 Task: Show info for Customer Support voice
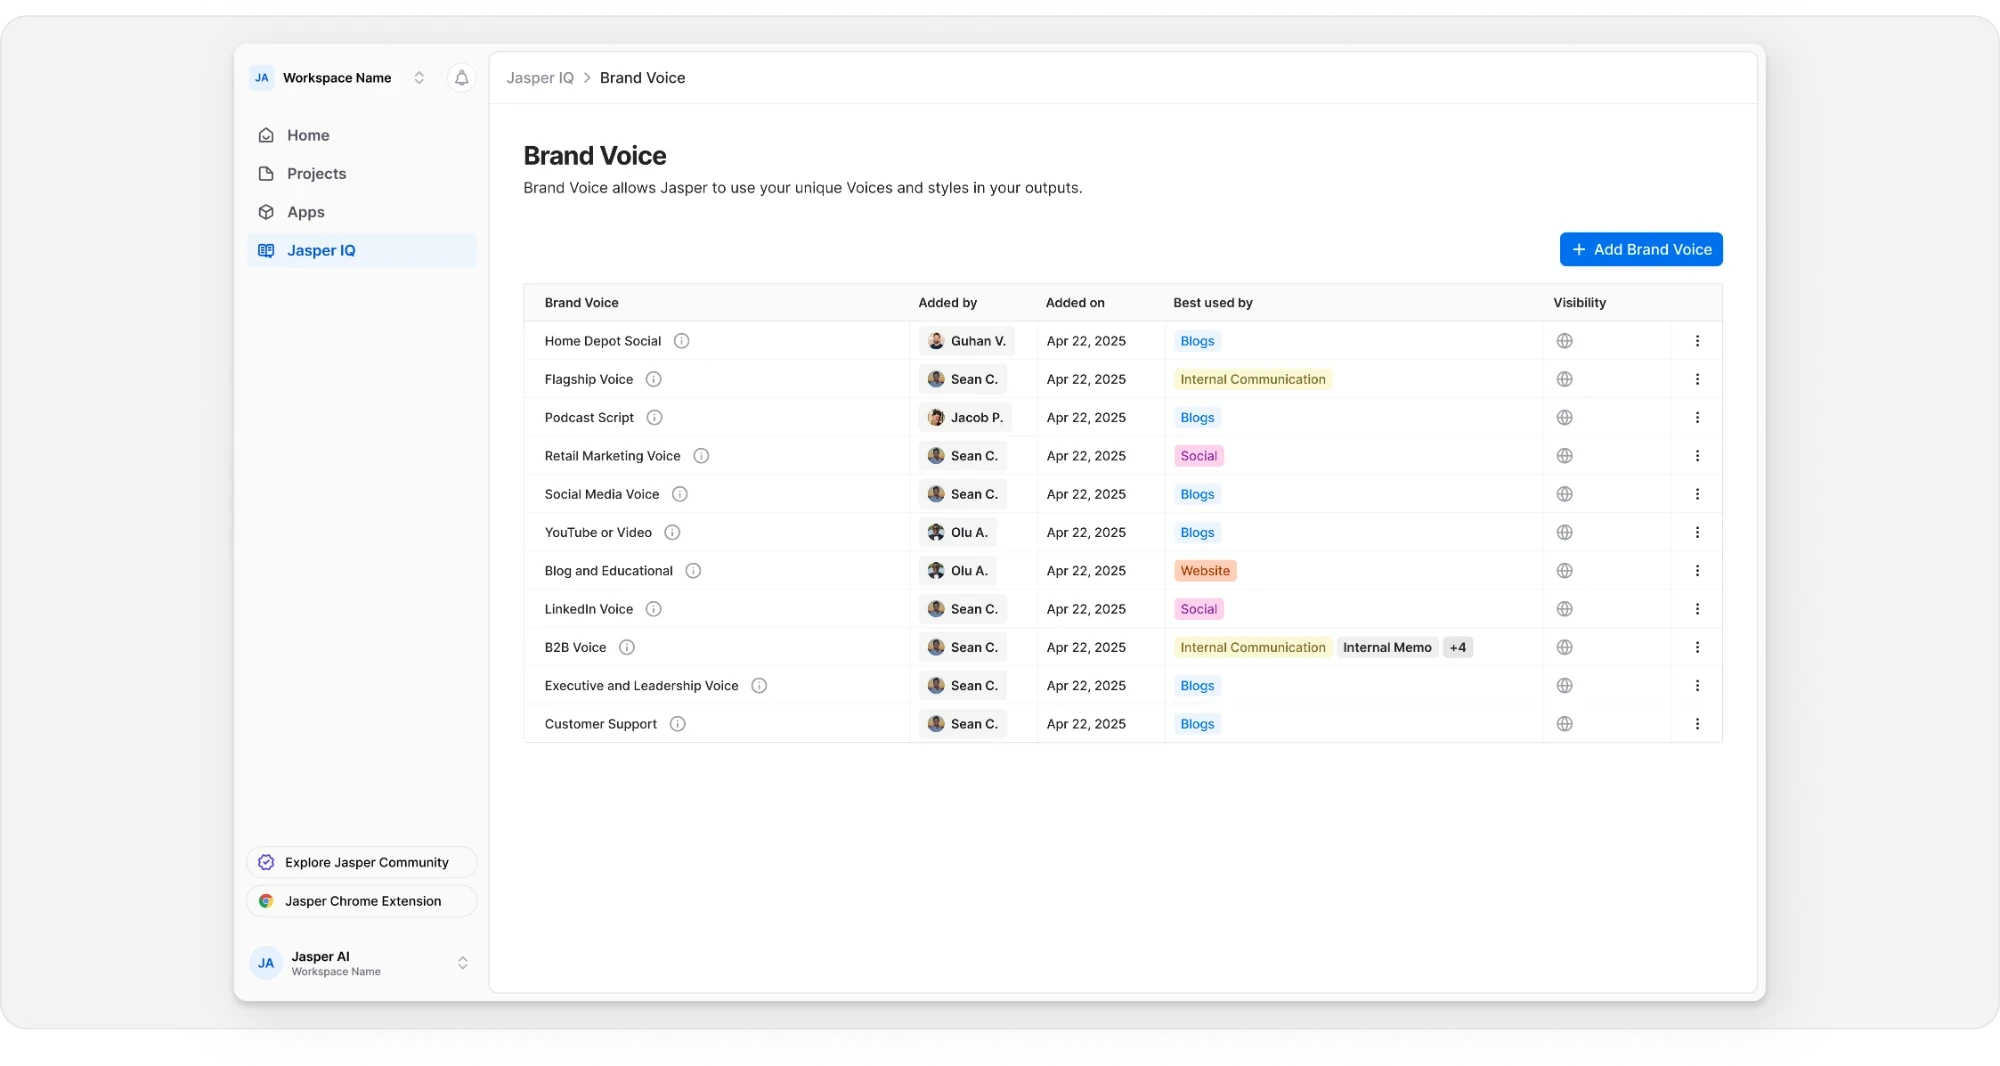point(678,724)
